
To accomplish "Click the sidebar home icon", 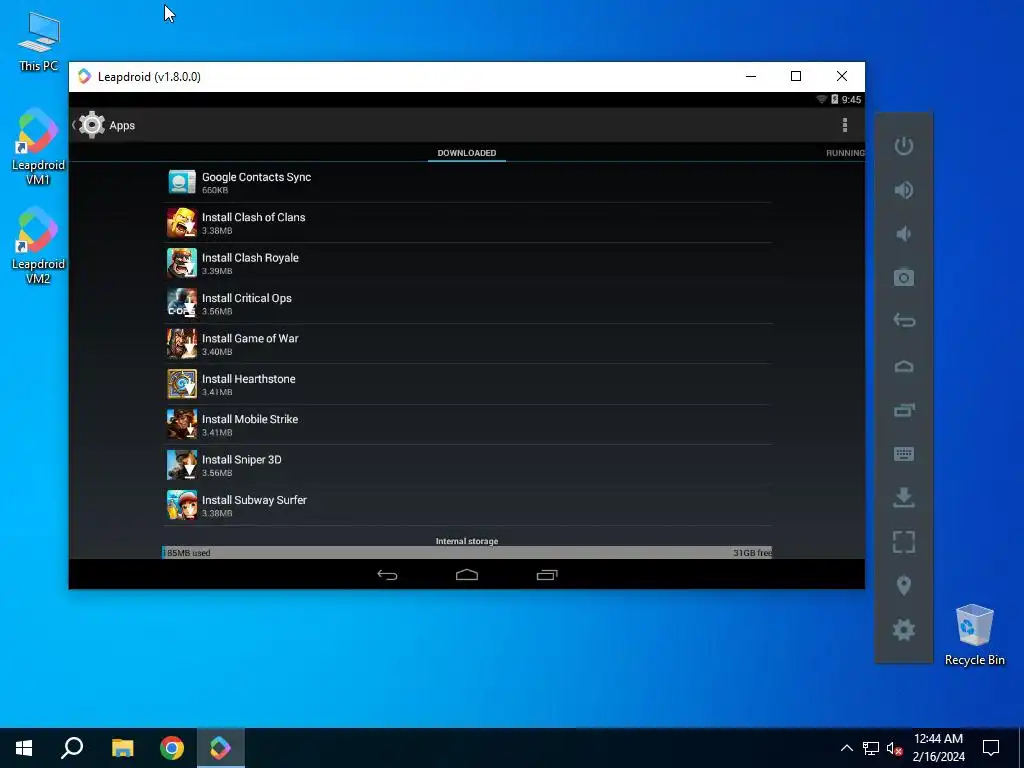I will click(904, 366).
